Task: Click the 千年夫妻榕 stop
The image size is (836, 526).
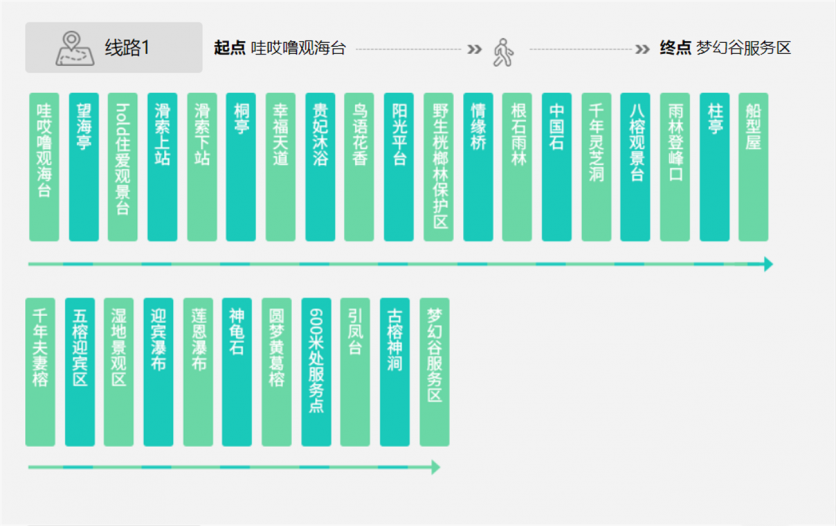Action: pos(40,372)
